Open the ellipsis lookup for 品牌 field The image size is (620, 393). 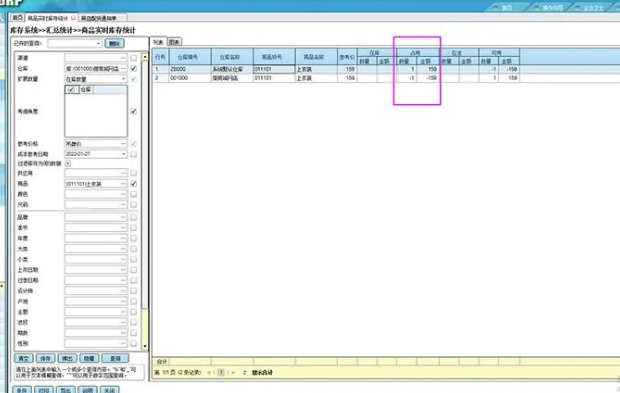pyautogui.click(x=123, y=217)
